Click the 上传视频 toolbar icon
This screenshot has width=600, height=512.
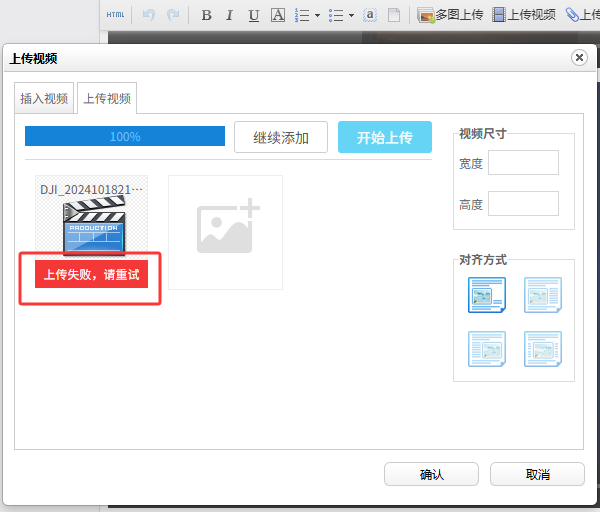(x=524, y=15)
